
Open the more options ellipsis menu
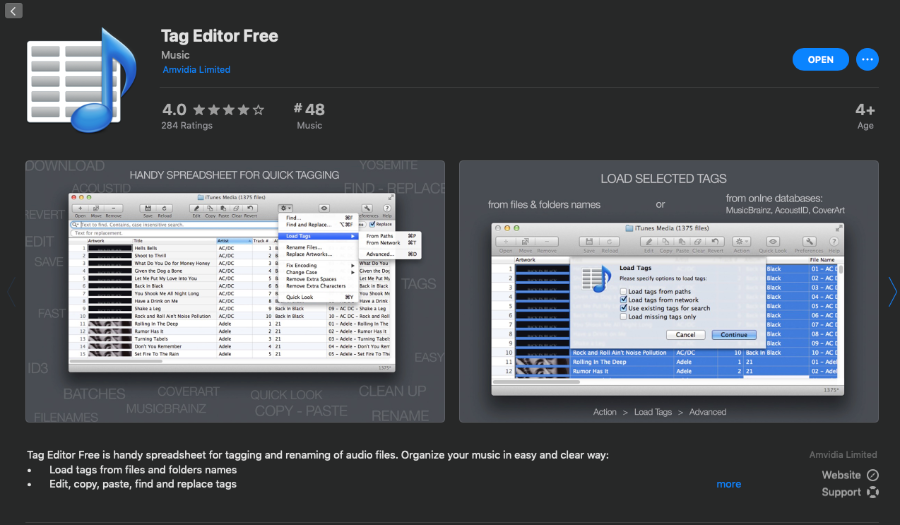[x=867, y=60]
